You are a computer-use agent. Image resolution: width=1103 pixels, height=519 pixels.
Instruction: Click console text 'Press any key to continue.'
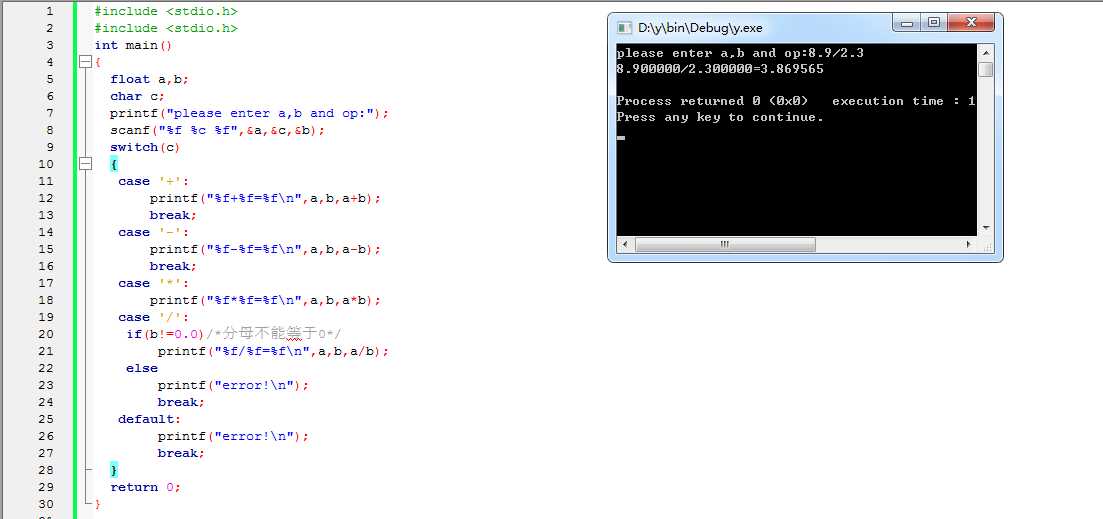tap(720, 117)
